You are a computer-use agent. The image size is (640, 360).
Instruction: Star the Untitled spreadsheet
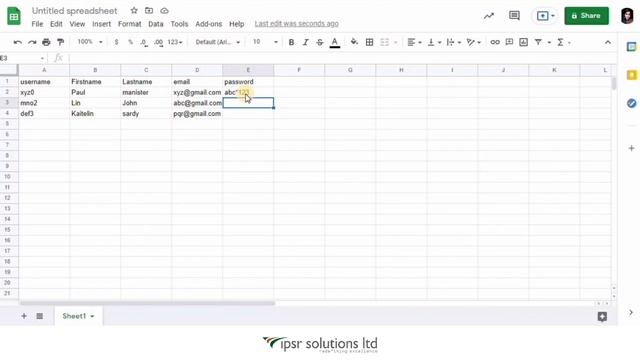[134, 11]
